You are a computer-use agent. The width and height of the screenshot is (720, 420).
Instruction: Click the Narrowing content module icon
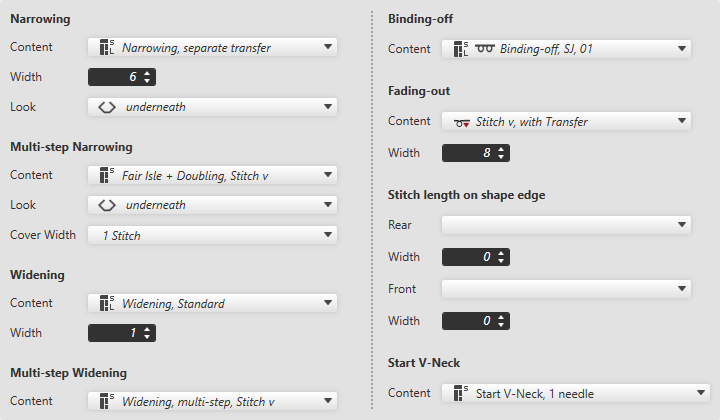pyautogui.click(x=107, y=47)
